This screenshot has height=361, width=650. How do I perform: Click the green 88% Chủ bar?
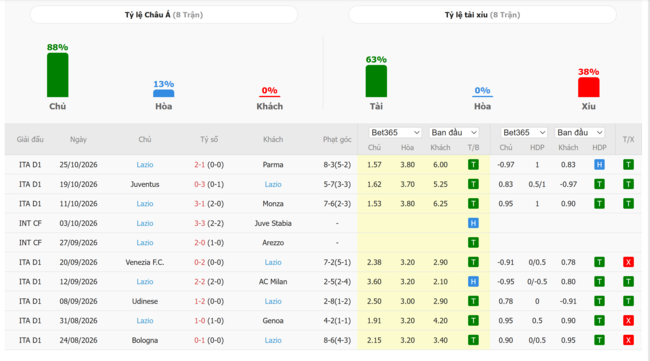click(x=58, y=75)
